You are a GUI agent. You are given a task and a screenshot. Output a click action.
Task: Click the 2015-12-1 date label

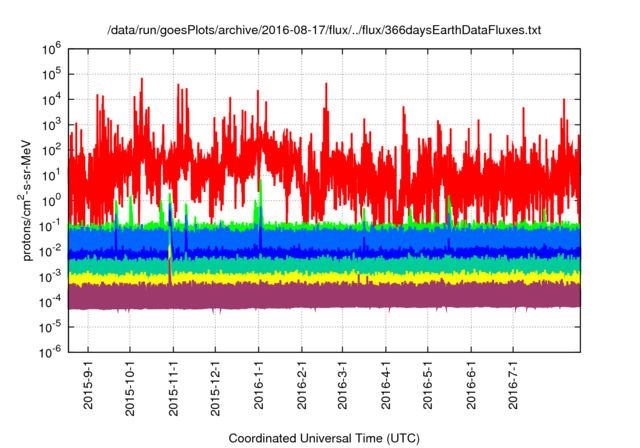[x=215, y=388]
